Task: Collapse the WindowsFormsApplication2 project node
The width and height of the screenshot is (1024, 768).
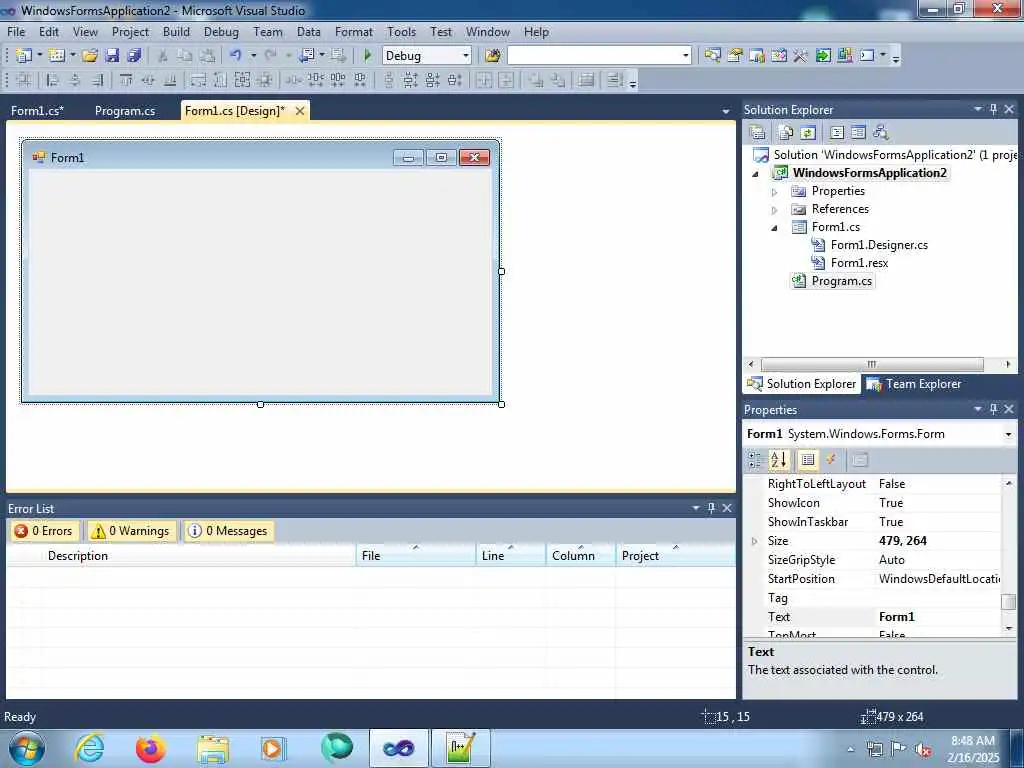Action: tap(756, 174)
